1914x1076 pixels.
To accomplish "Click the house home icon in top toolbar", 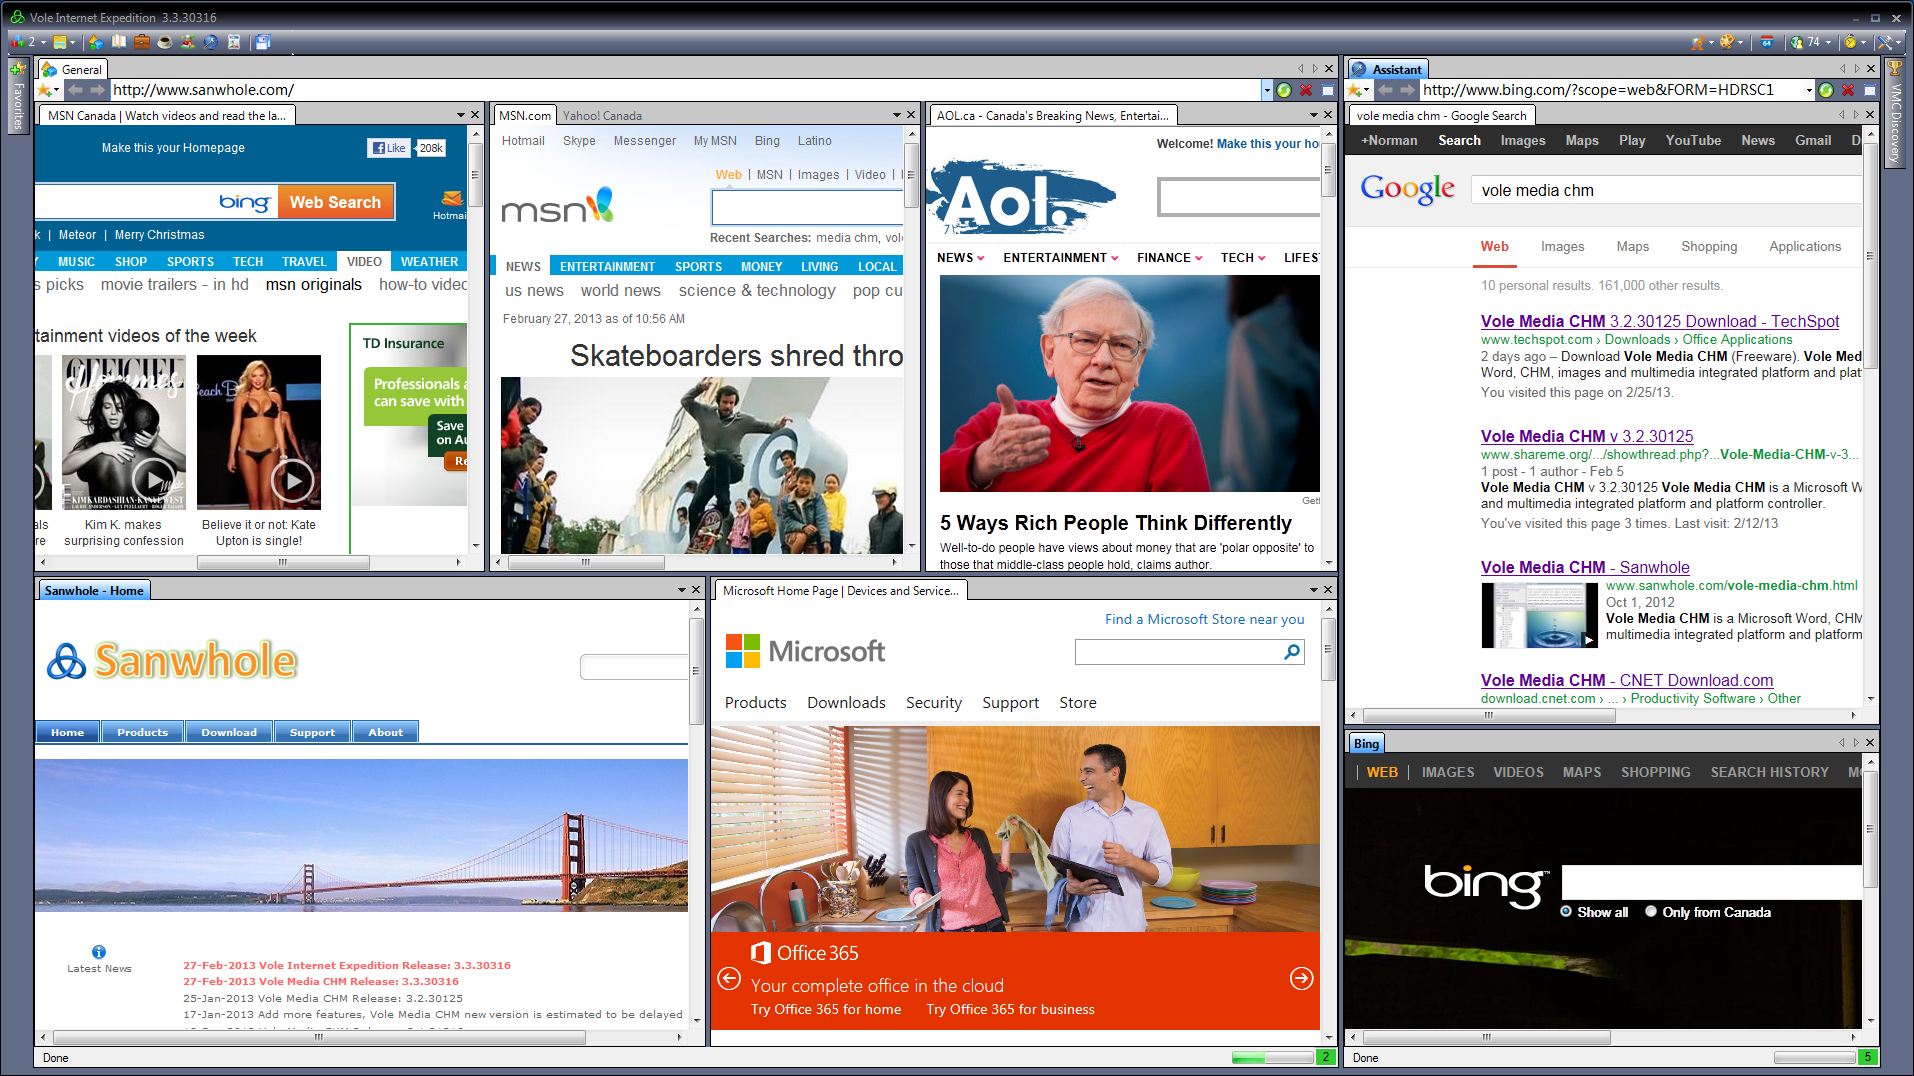I will pos(96,42).
